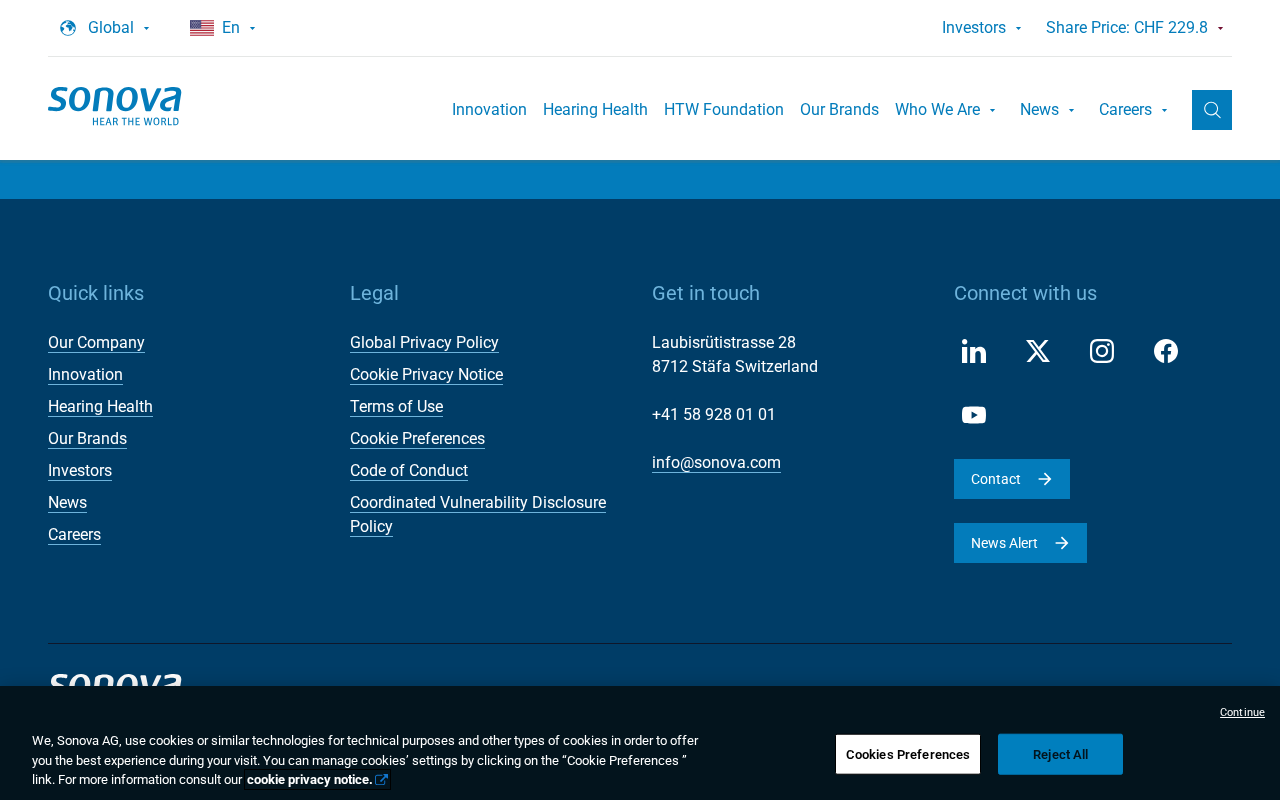Open the Instagram social icon

coord(1102,351)
